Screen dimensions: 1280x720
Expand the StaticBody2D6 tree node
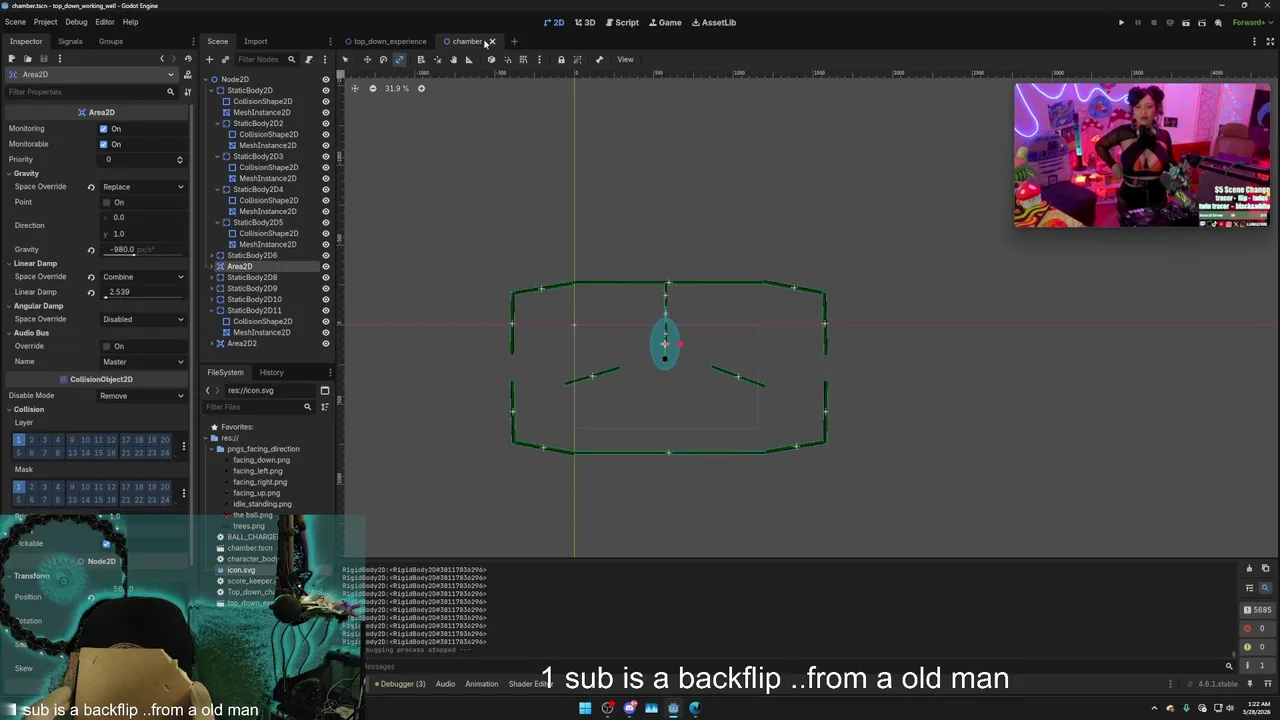point(211,255)
